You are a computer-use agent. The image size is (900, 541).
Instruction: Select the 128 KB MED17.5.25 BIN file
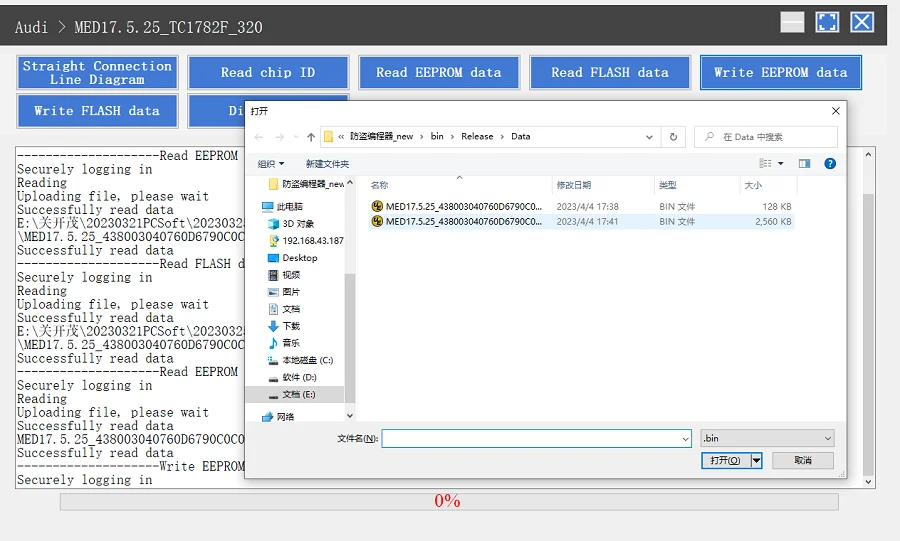tap(581, 207)
